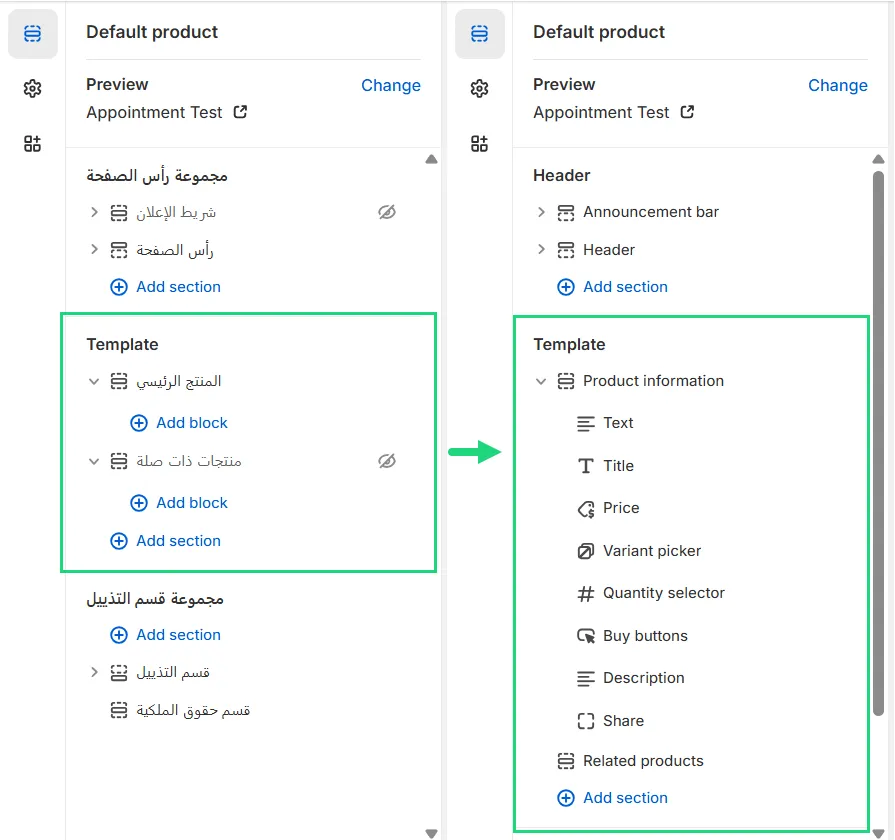
Task: Click the Quantity selector hash icon
Action: pos(586,594)
